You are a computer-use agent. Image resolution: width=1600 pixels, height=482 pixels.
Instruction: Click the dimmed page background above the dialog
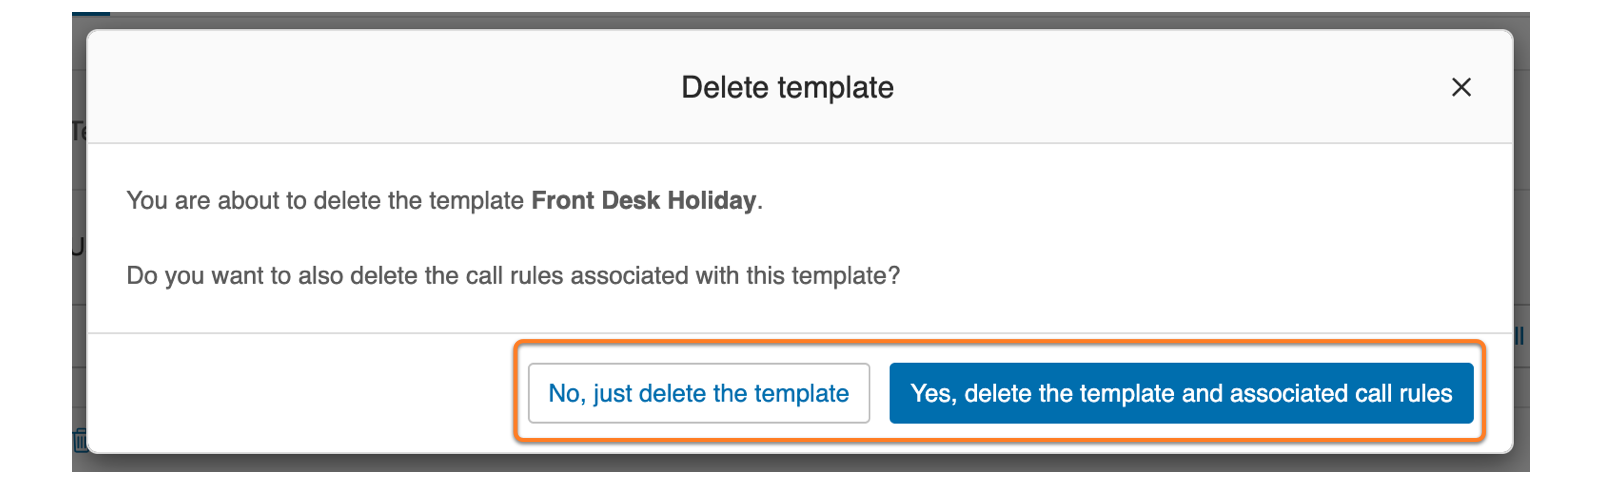[800, 20]
